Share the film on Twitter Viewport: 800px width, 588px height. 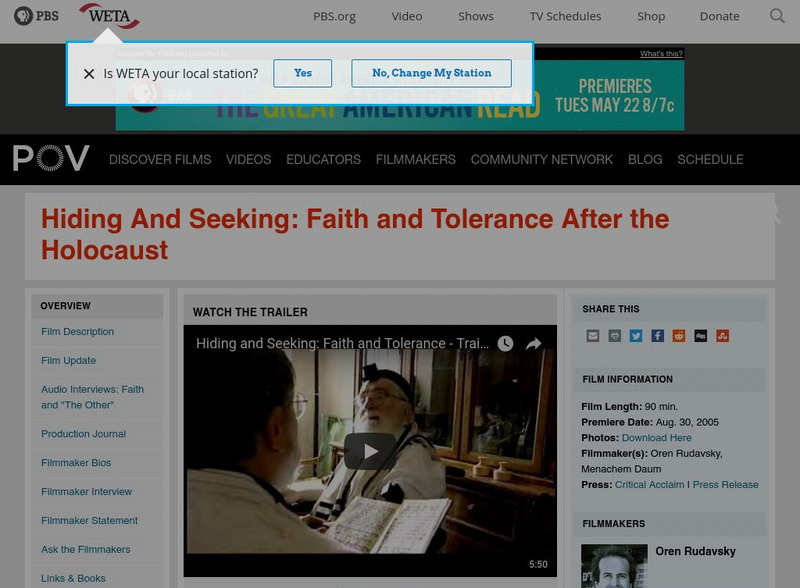coord(637,336)
